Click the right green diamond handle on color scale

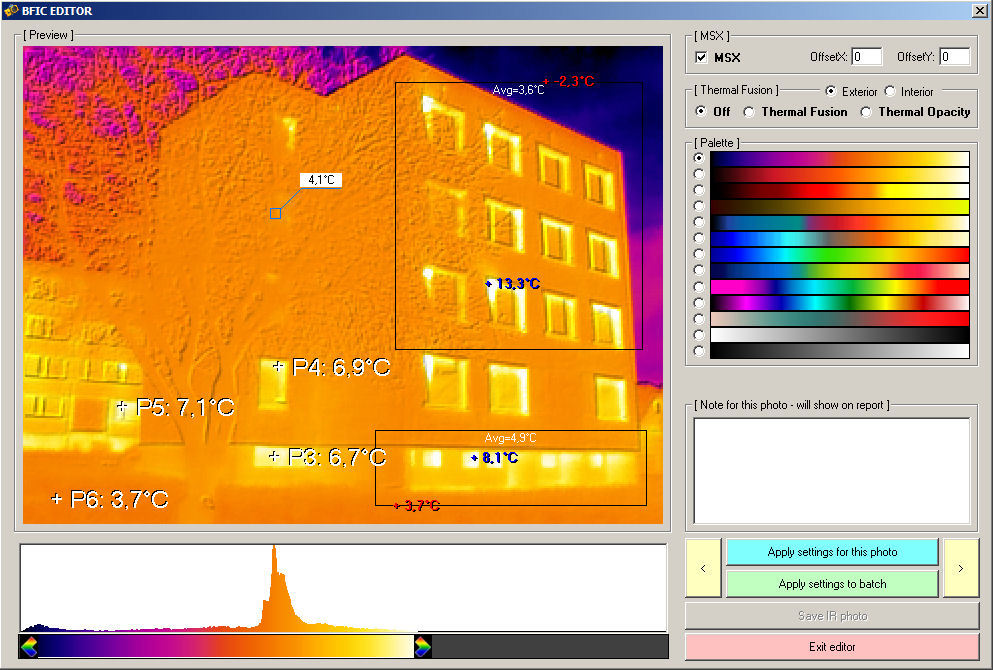pos(421,646)
